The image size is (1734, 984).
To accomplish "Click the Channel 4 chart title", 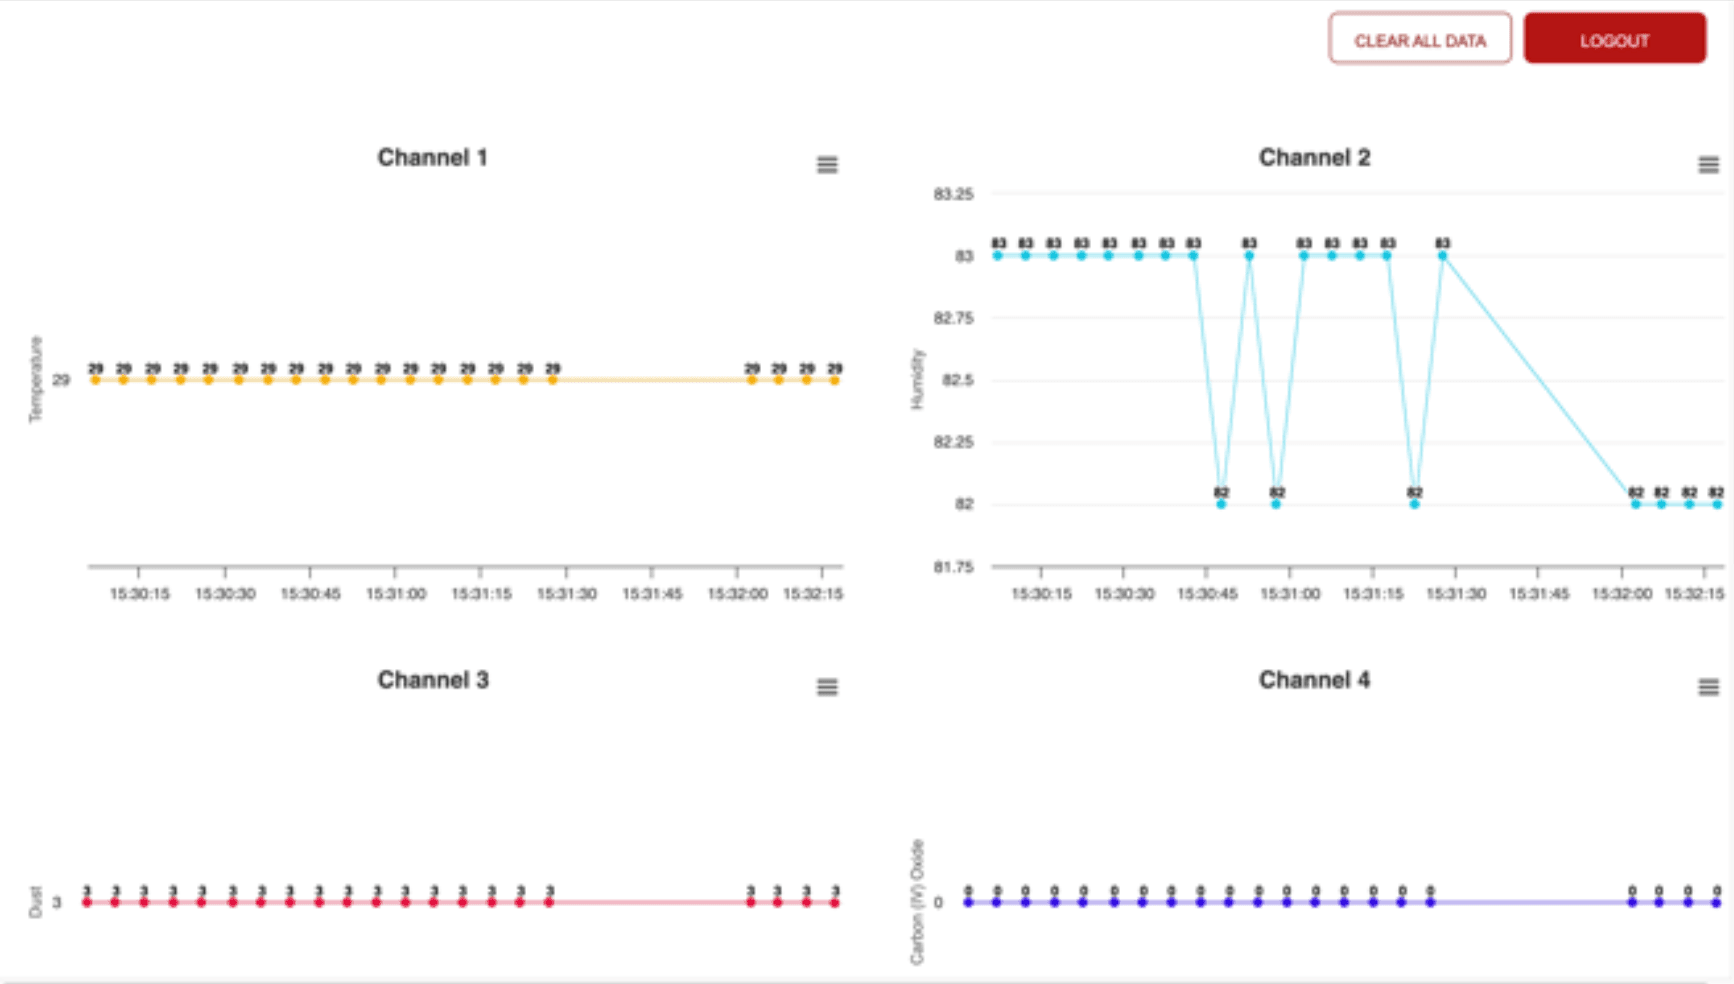I will point(1315,679).
